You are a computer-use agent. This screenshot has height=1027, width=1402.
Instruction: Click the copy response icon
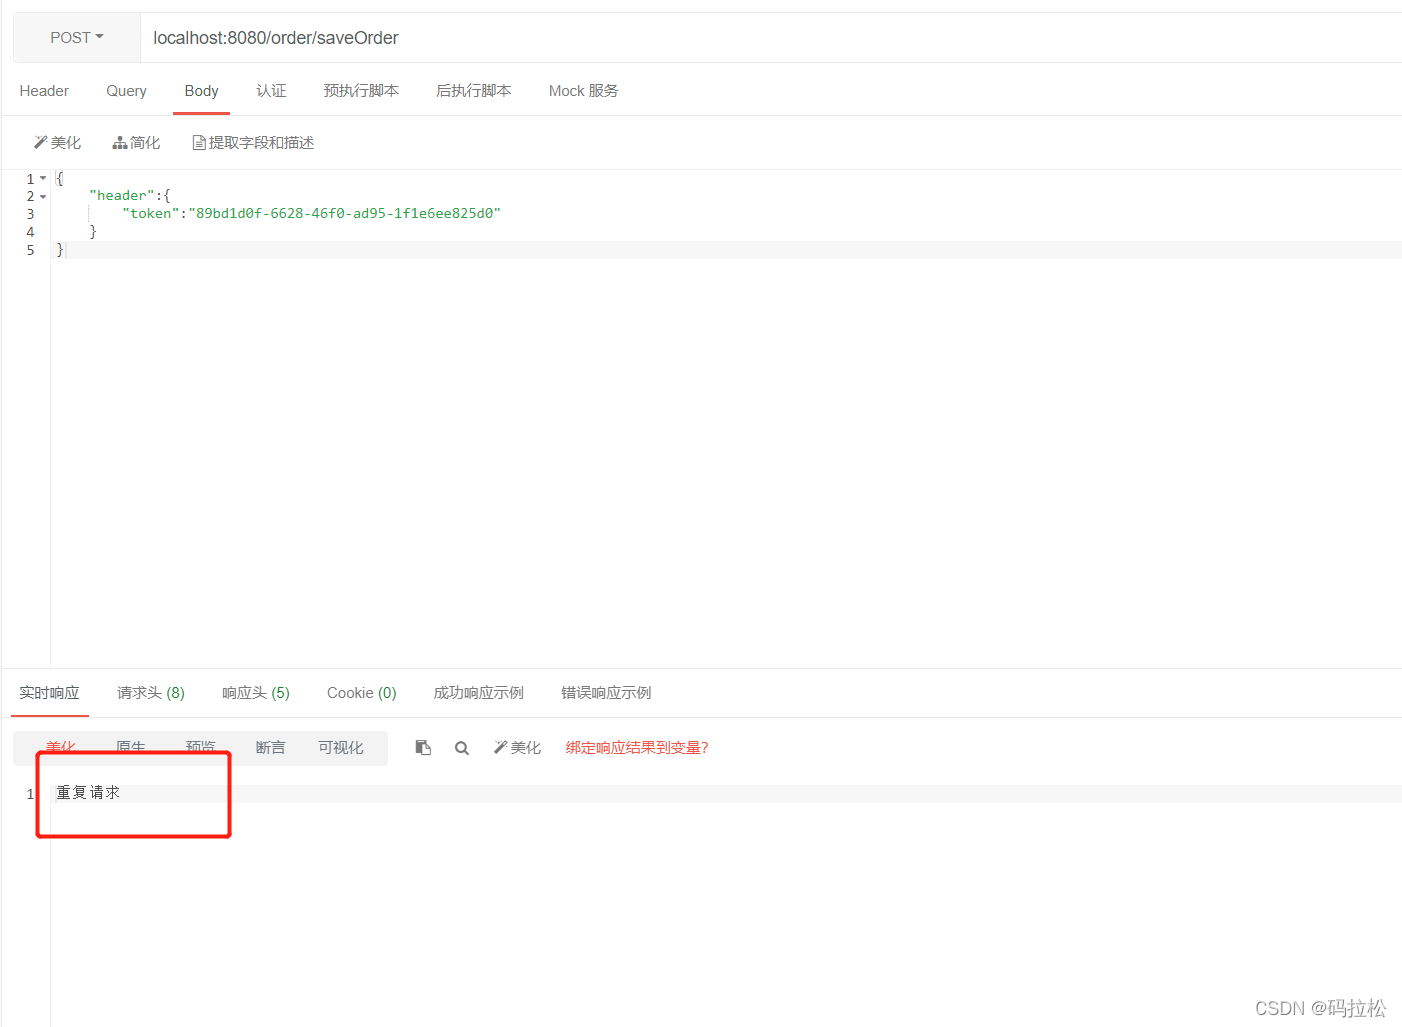pyautogui.click(x=423, y=748)
